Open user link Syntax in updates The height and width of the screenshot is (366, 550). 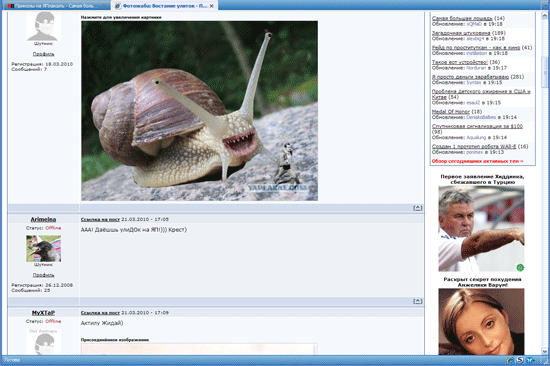pos(474,82)
